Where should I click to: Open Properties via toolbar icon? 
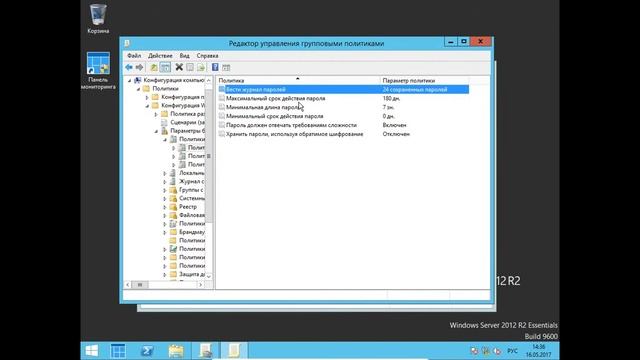pos(190,67)
